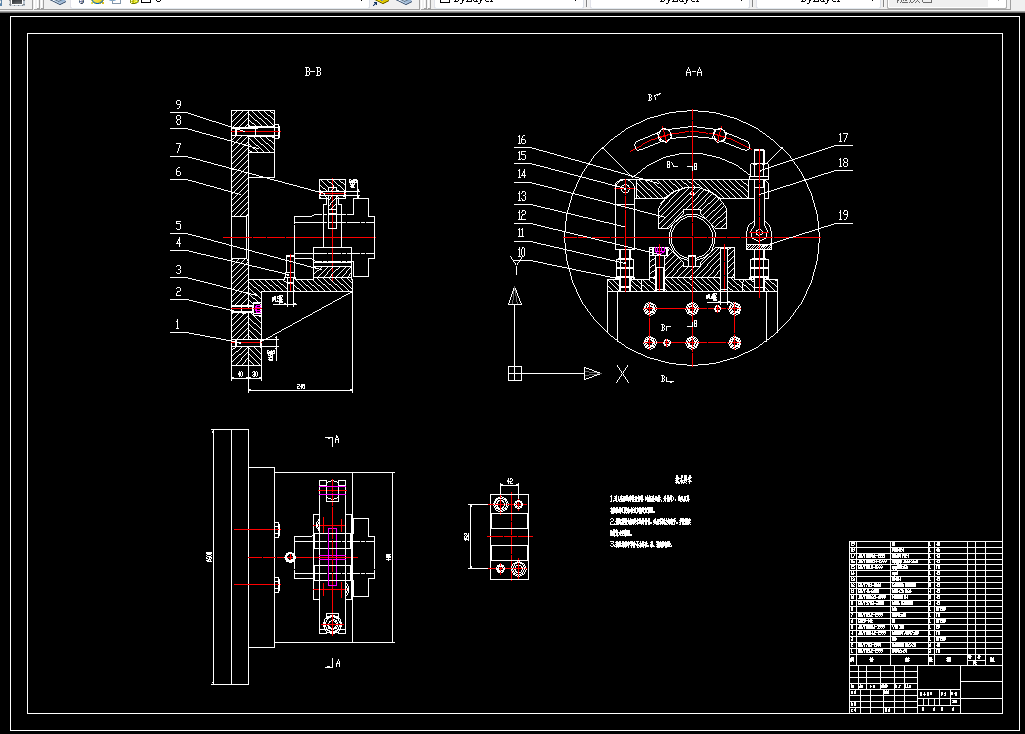This screenshot has height=734, width=1025.
Task: Click the UCS Y axis label
Action: pyautogui.click(x=516, y=265)
